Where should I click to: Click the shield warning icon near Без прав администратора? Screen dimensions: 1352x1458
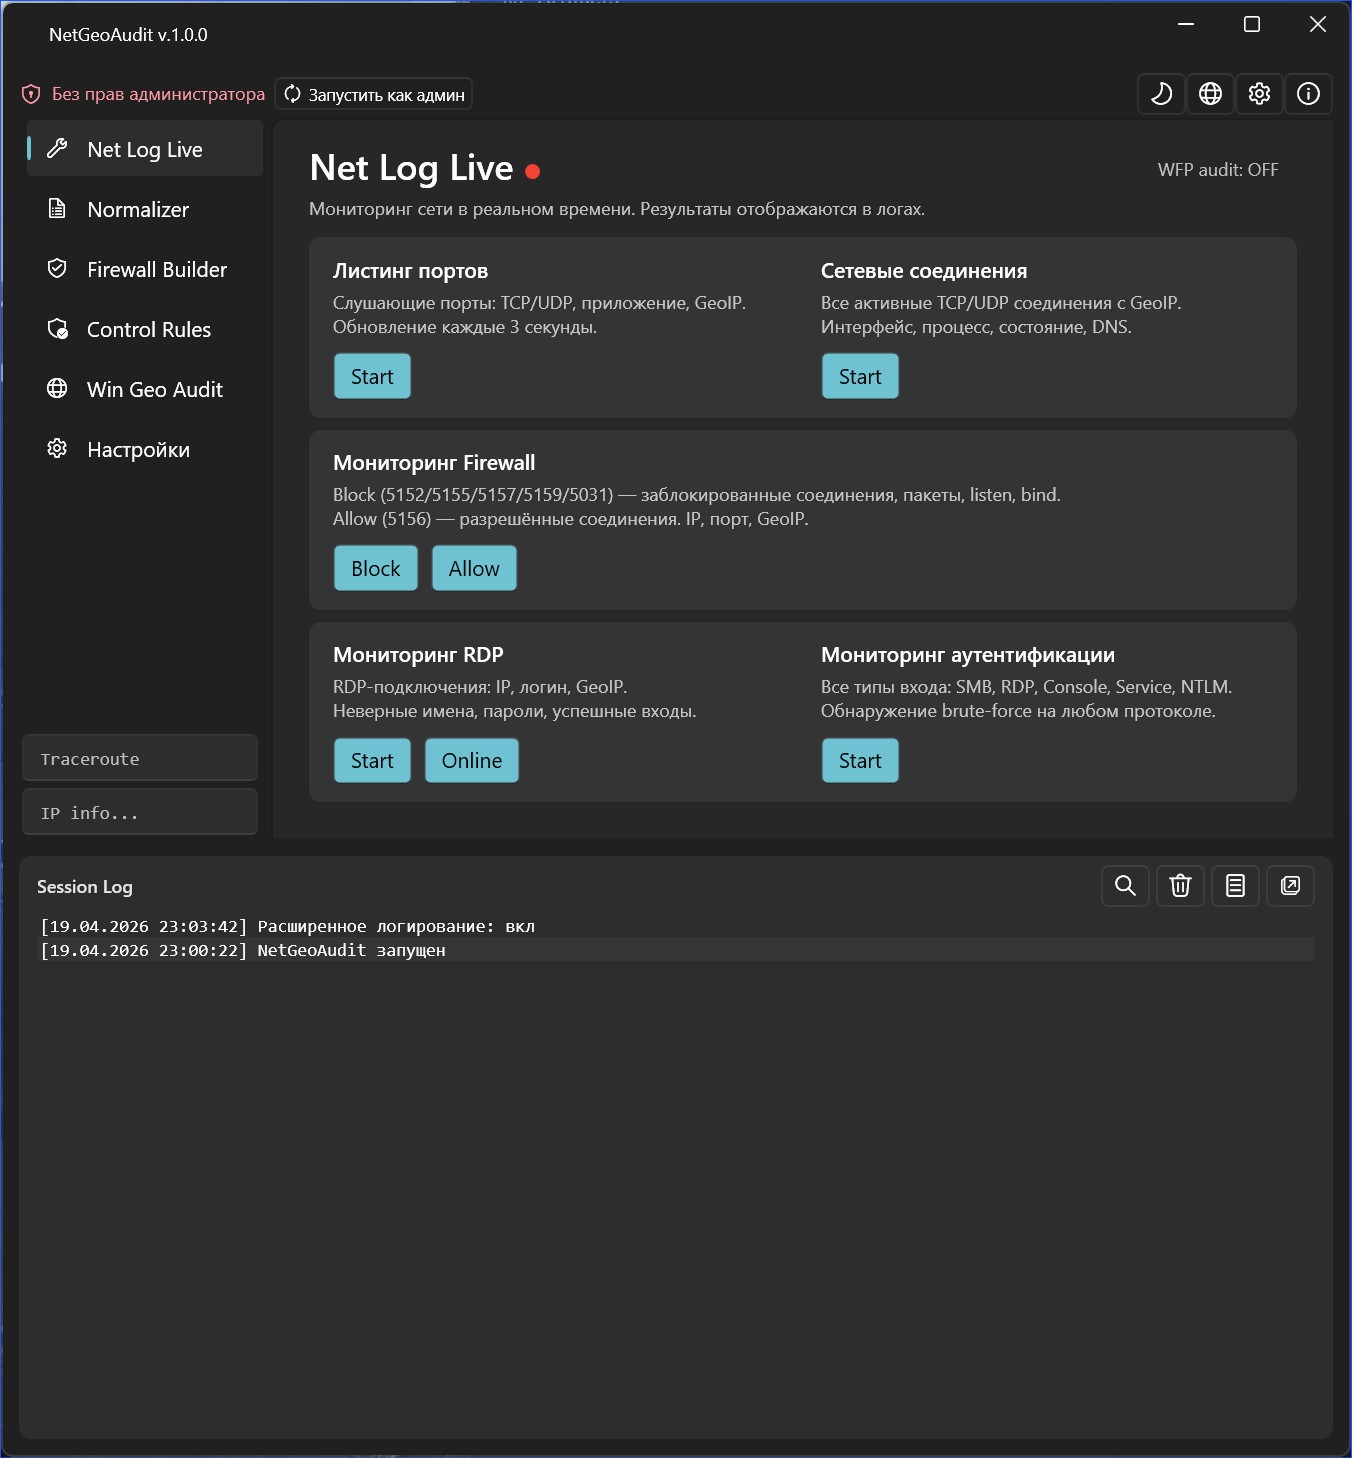click(x=31, y=94)
